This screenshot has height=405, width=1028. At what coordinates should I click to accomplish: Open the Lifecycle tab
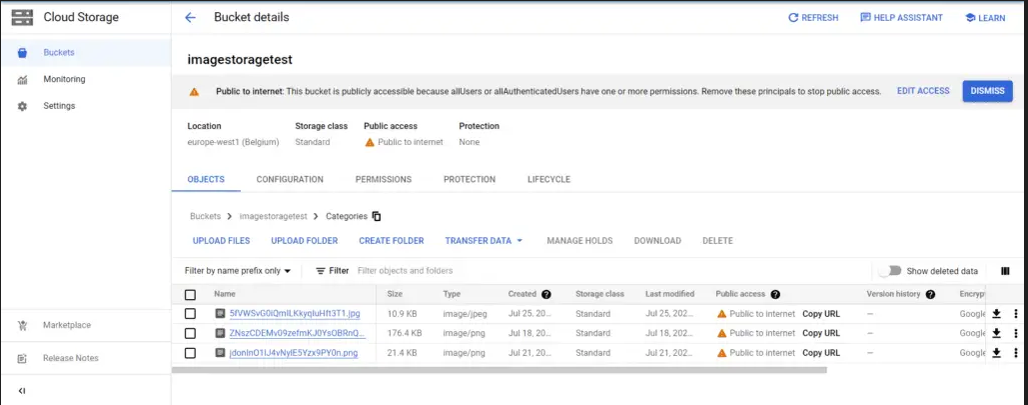click(x=548, y=180)
